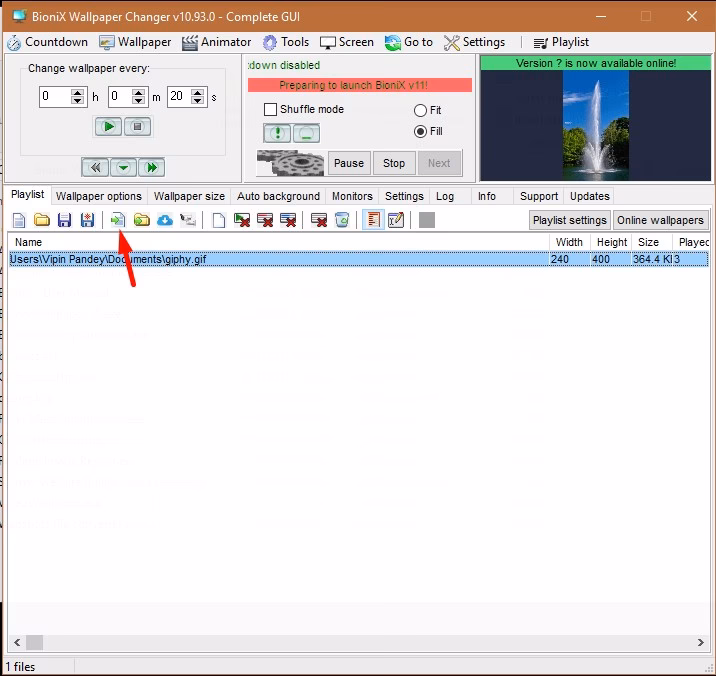
Task: Open the Tools menu
Action: click(x=286, y=42)
